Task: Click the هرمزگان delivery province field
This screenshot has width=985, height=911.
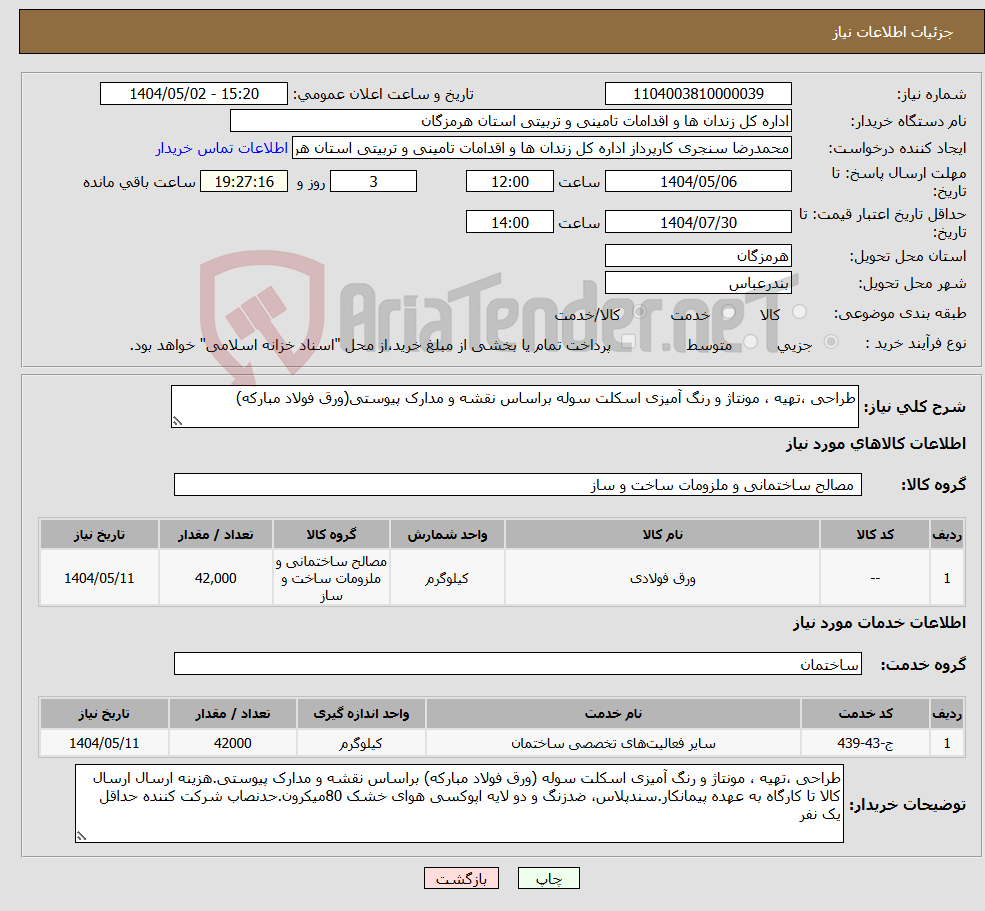Action: tap(698, 255)
